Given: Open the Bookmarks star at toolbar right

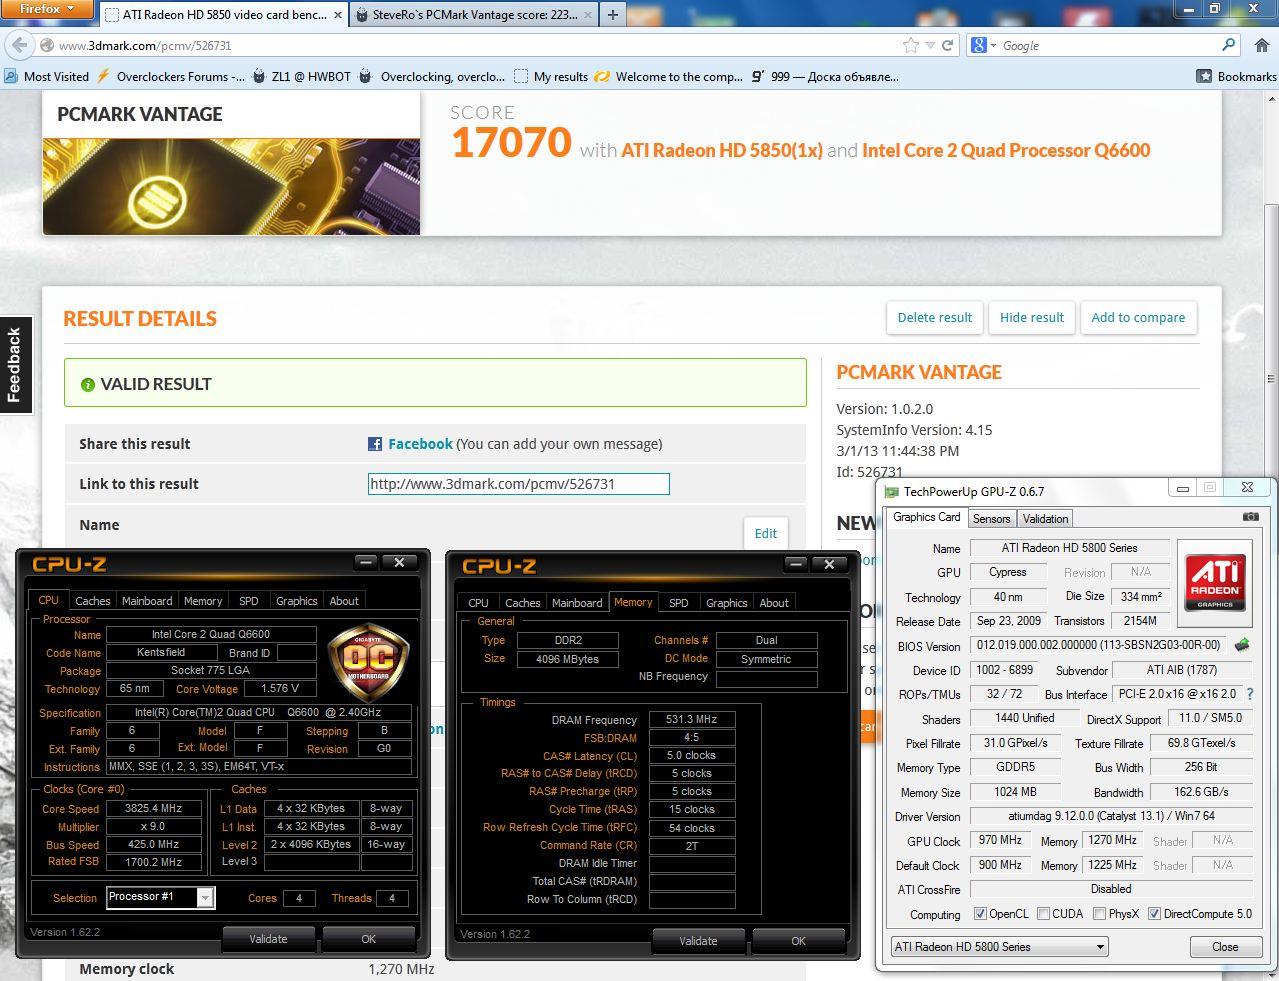Looking at the screenshot, I should [x=1204, y=76].
